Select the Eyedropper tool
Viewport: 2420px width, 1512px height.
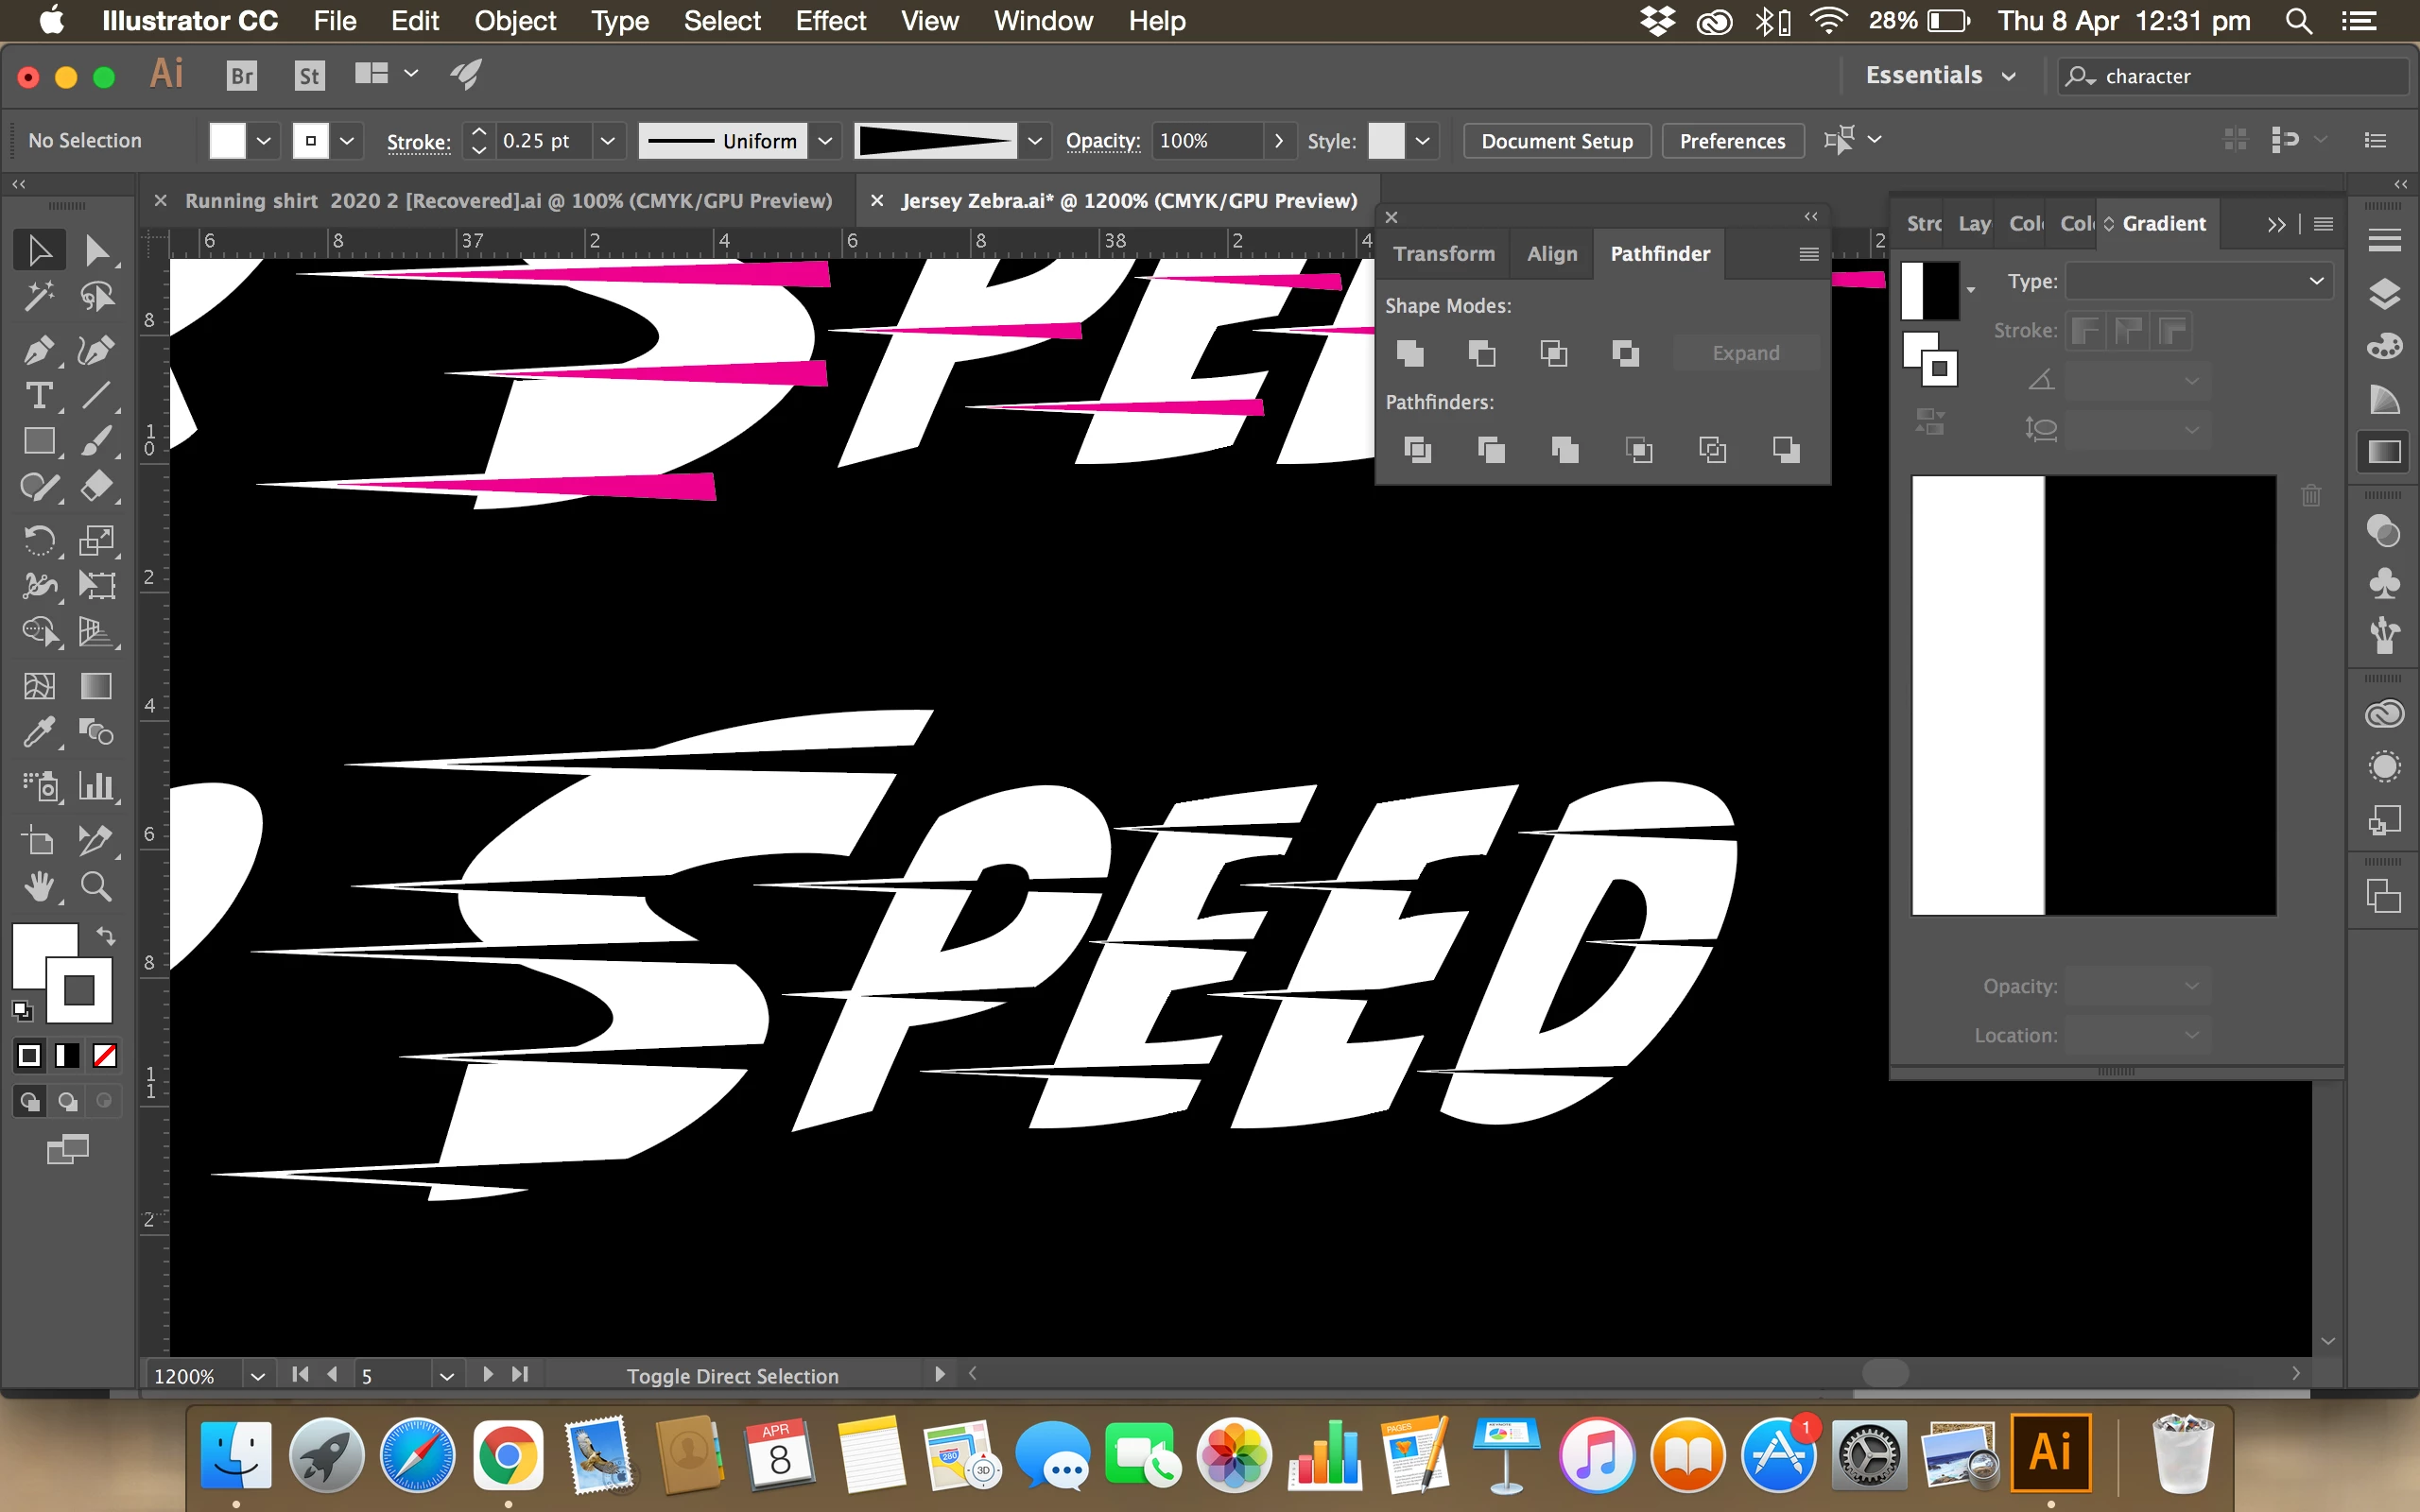[38, 733]
